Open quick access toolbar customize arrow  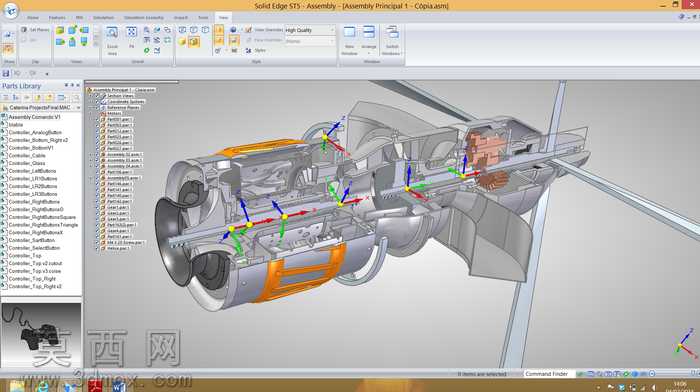[46, 74]
